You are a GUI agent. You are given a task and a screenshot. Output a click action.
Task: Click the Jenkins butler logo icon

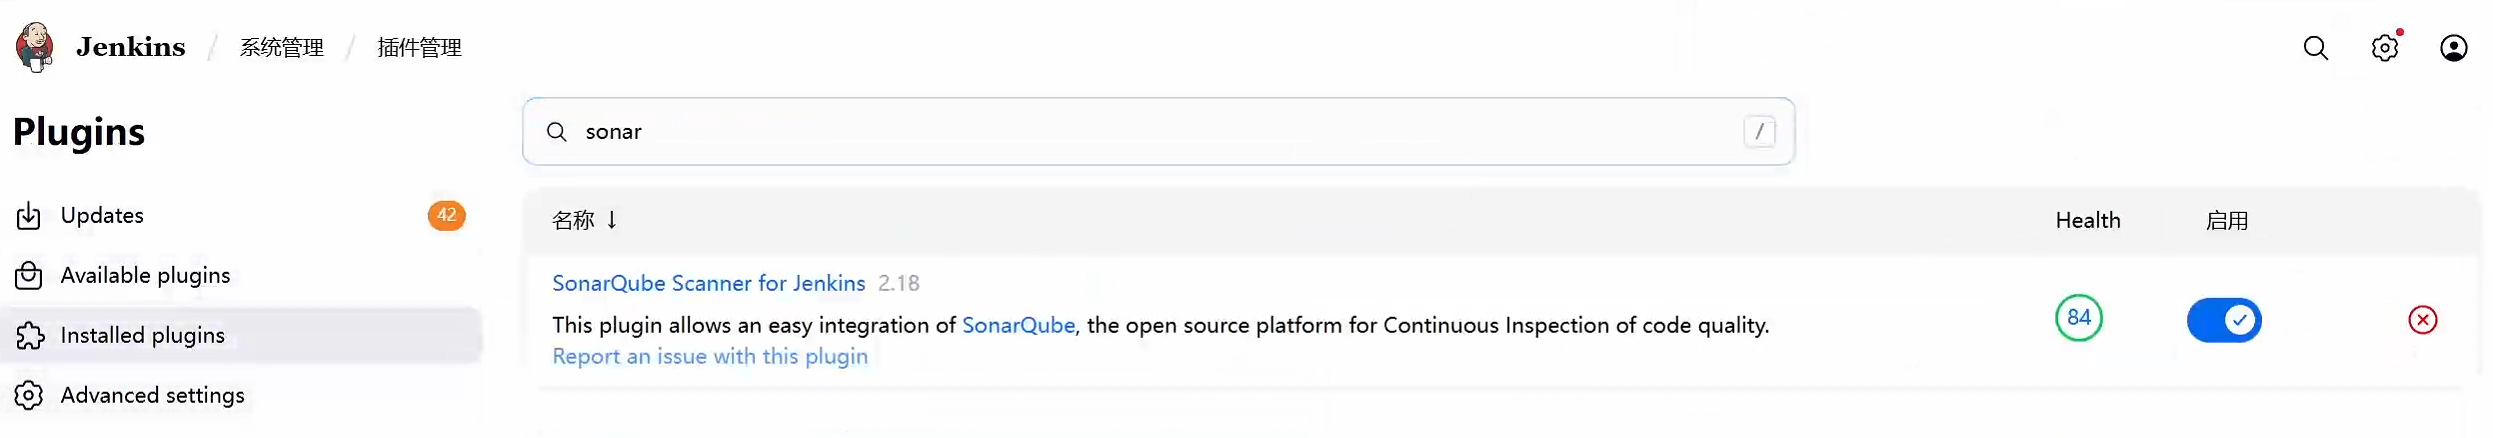[x=35, y=47]
